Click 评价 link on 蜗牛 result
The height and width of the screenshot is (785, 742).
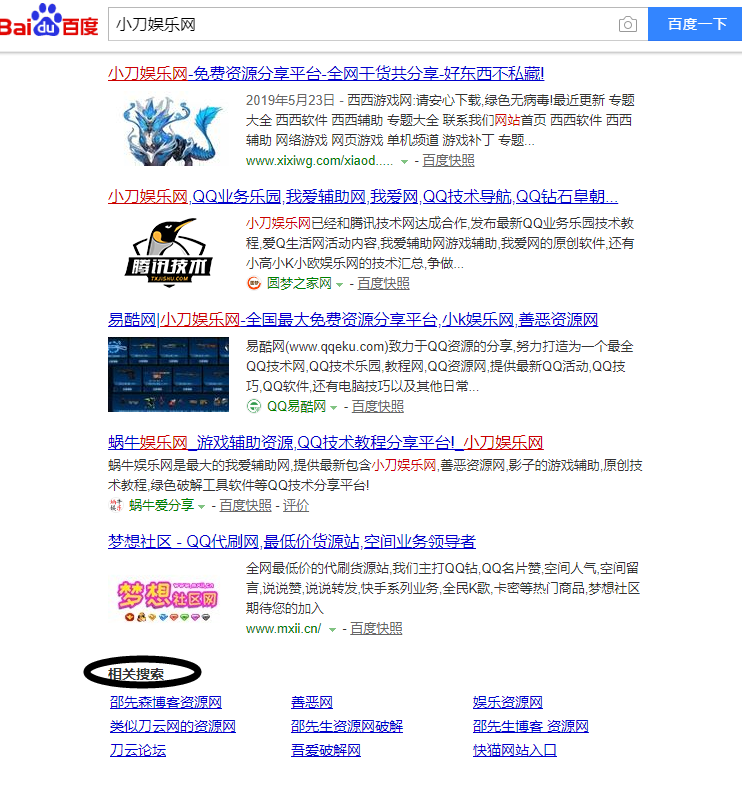tap(295, 505)
